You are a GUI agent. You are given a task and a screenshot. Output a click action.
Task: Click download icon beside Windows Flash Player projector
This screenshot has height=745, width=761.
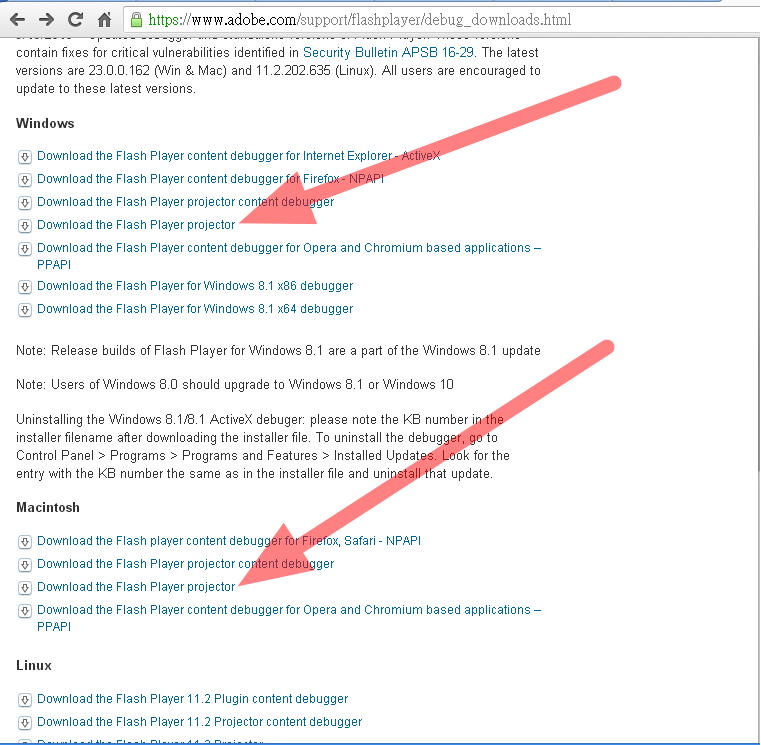coord(25,226)
